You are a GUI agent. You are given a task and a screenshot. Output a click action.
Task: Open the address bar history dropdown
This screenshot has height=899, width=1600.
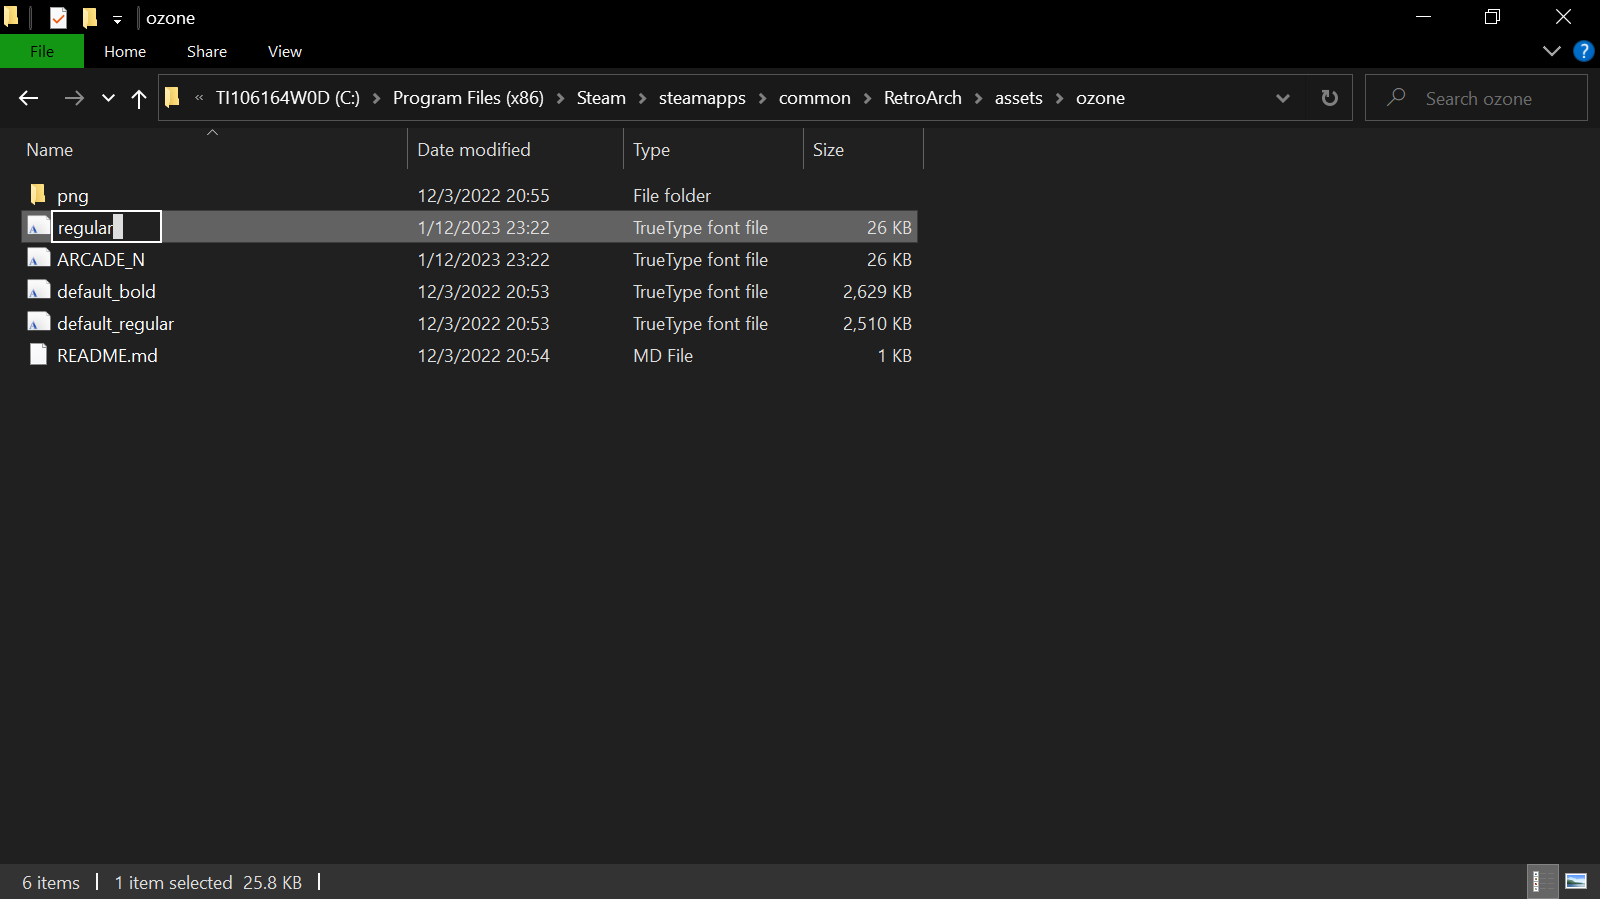1283,98
